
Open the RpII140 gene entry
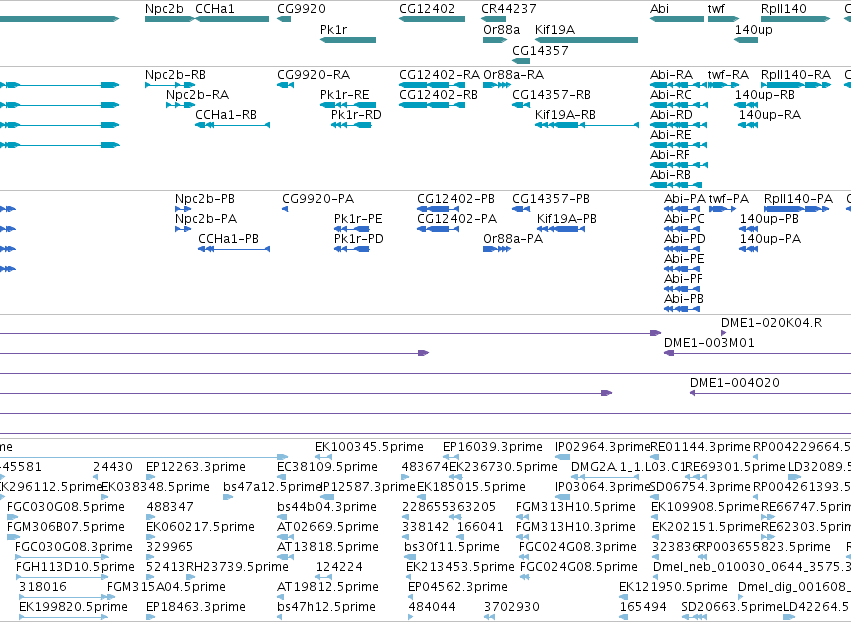click(784, 9)
